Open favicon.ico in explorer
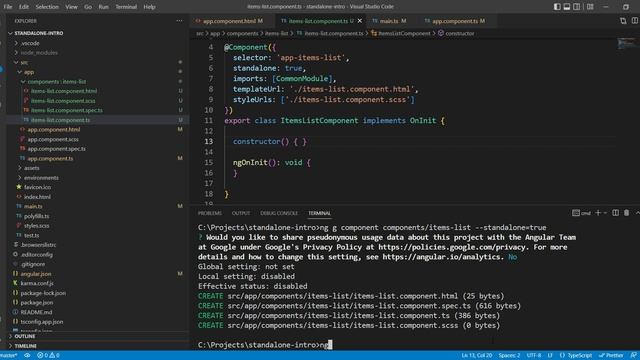This screenshot has width=640, height=360. click(x=37, y=187)
